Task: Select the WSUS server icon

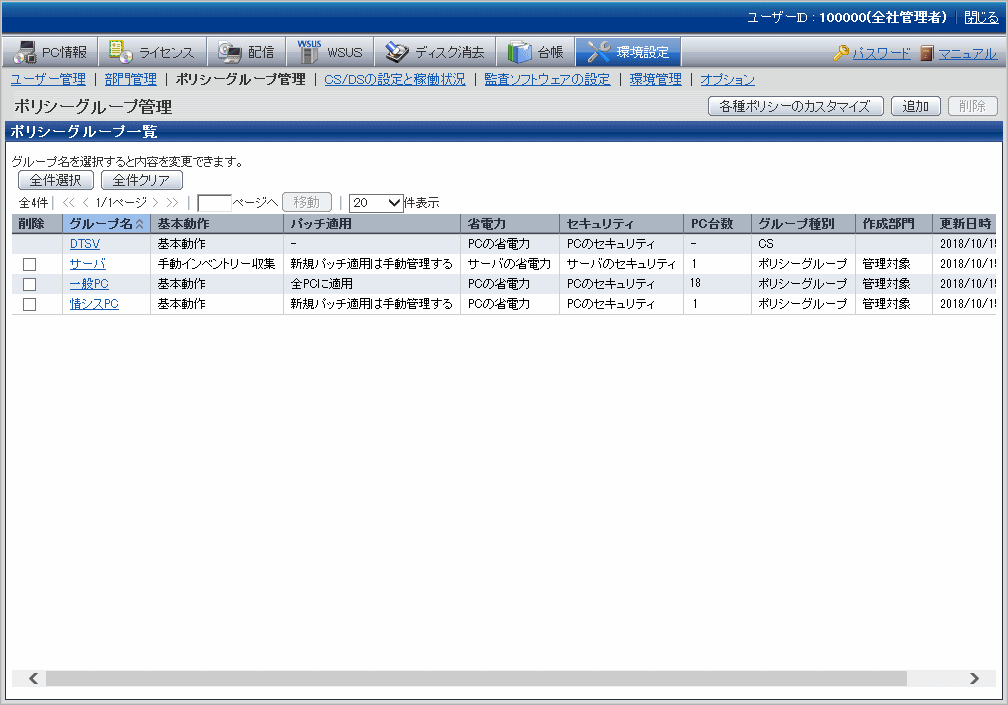Action: coord(309,52)
